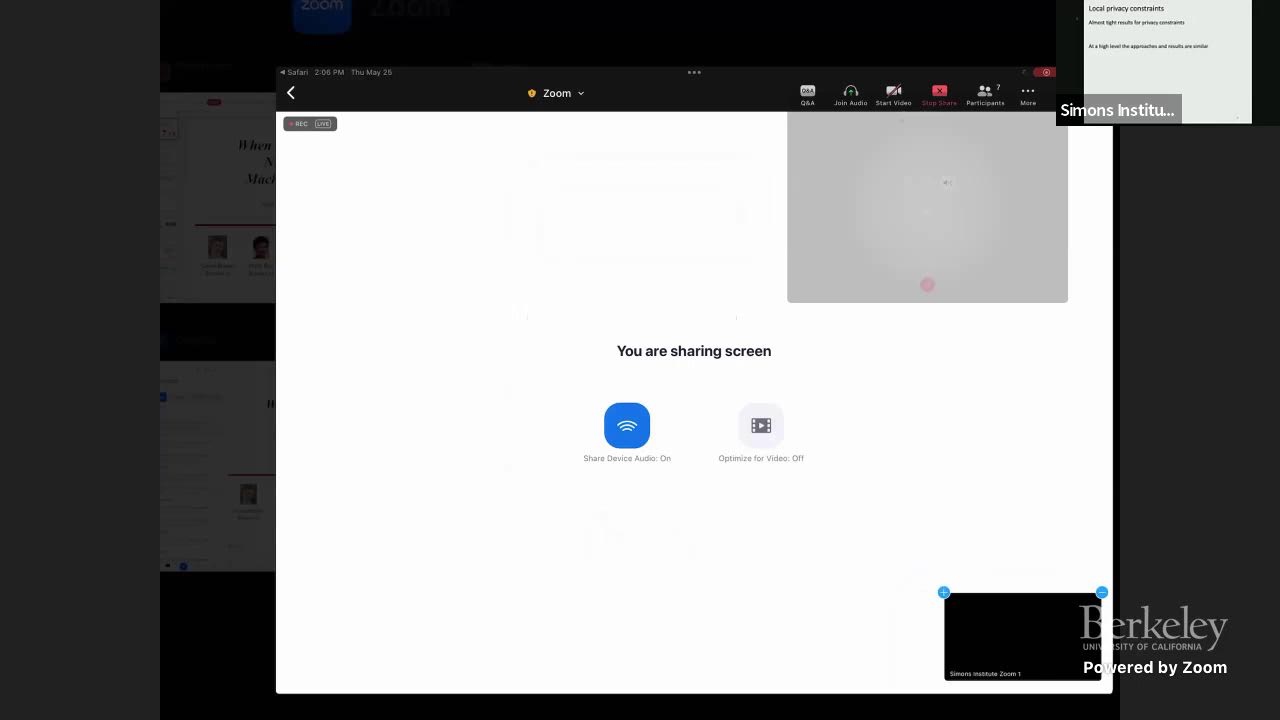
Task: Start the video camera
Action: click(893, 95)
